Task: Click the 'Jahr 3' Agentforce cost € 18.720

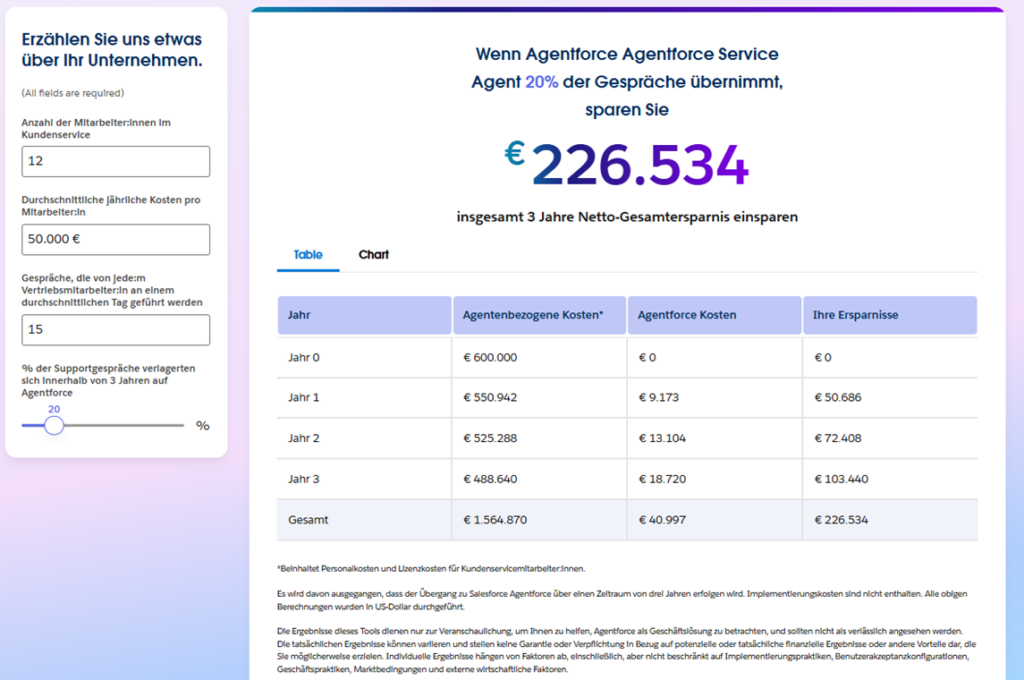Action: pos(665,479)
